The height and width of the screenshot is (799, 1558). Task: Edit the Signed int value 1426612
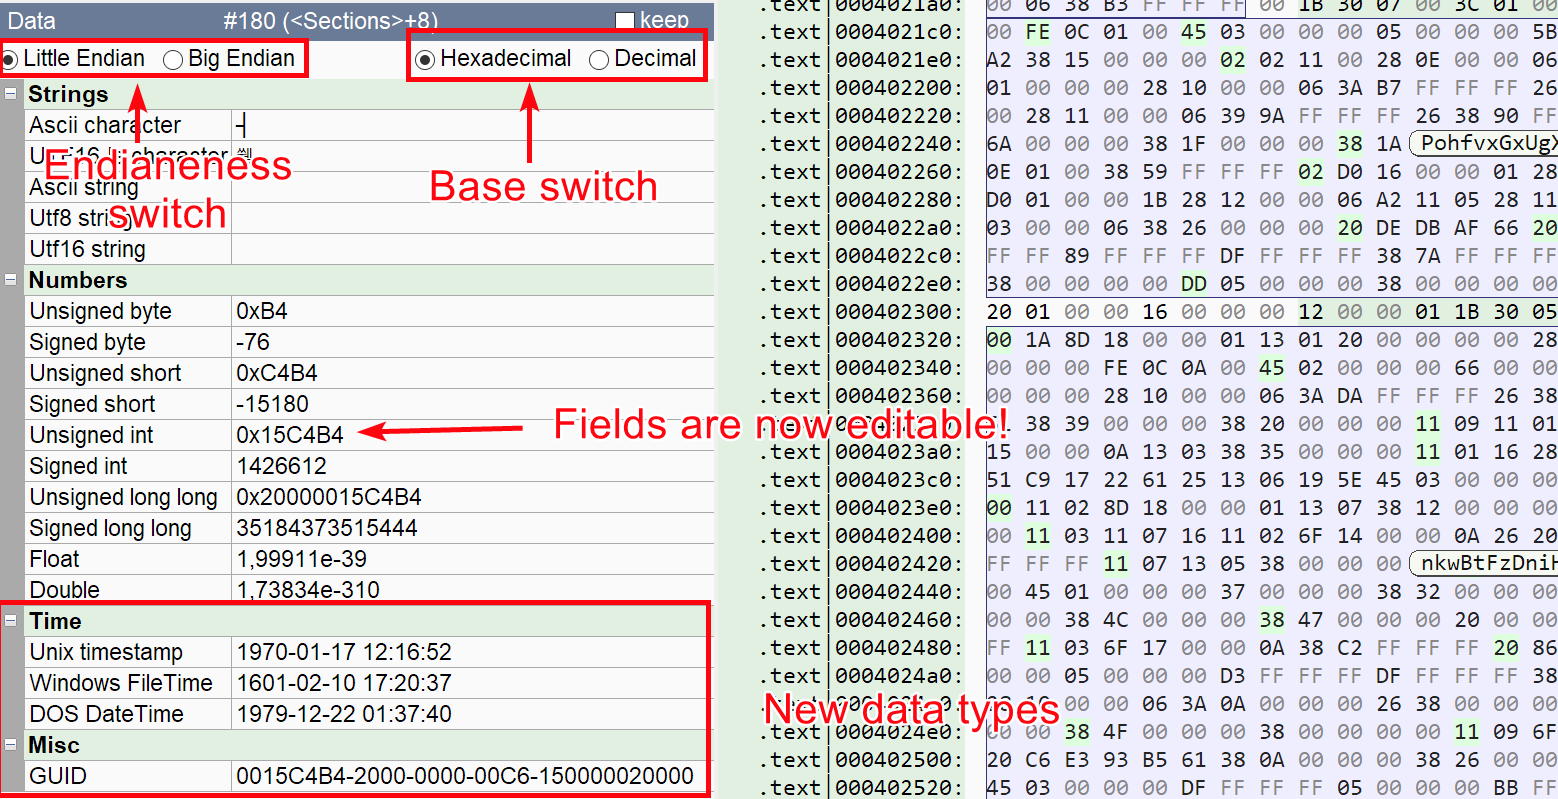pos(472,466)
